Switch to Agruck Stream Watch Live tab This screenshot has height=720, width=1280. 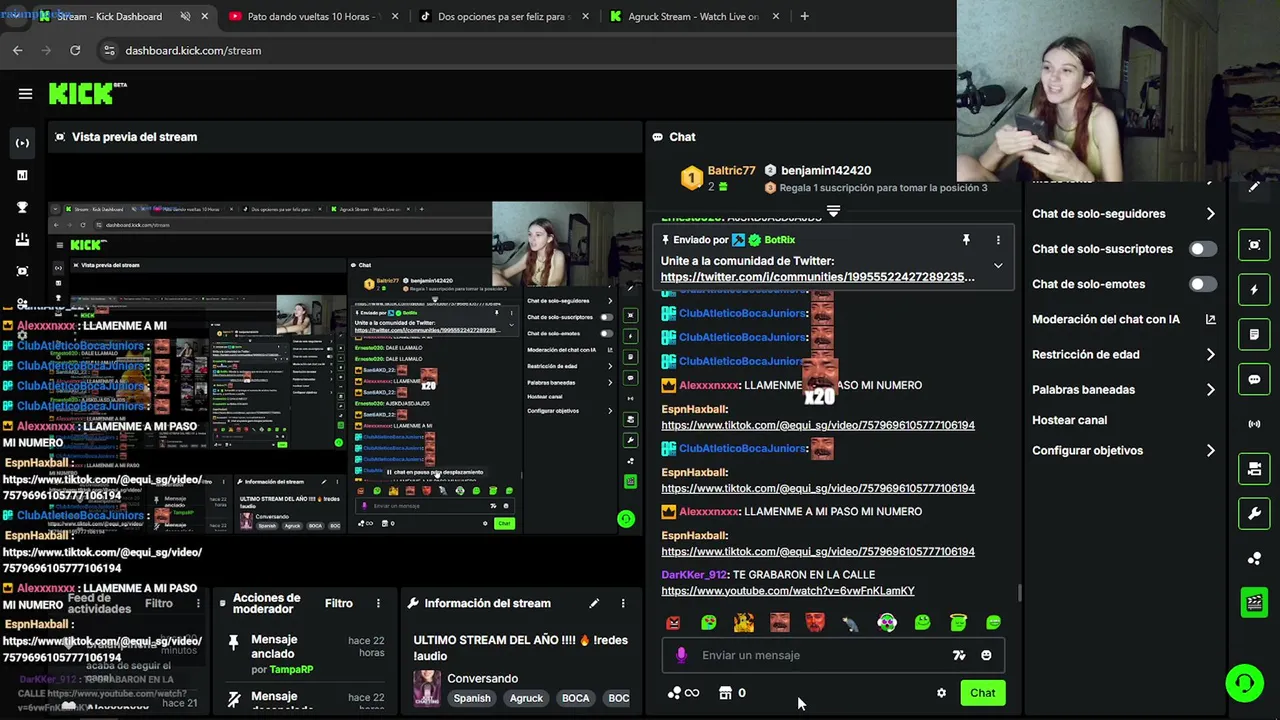coord(692,16)
